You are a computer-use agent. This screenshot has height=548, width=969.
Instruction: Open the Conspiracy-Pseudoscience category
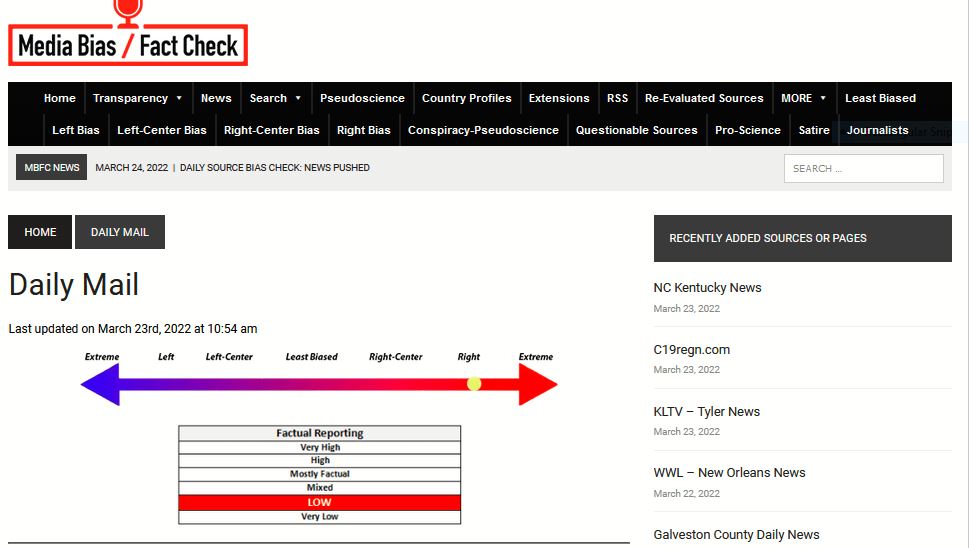[x=483, y=130]
